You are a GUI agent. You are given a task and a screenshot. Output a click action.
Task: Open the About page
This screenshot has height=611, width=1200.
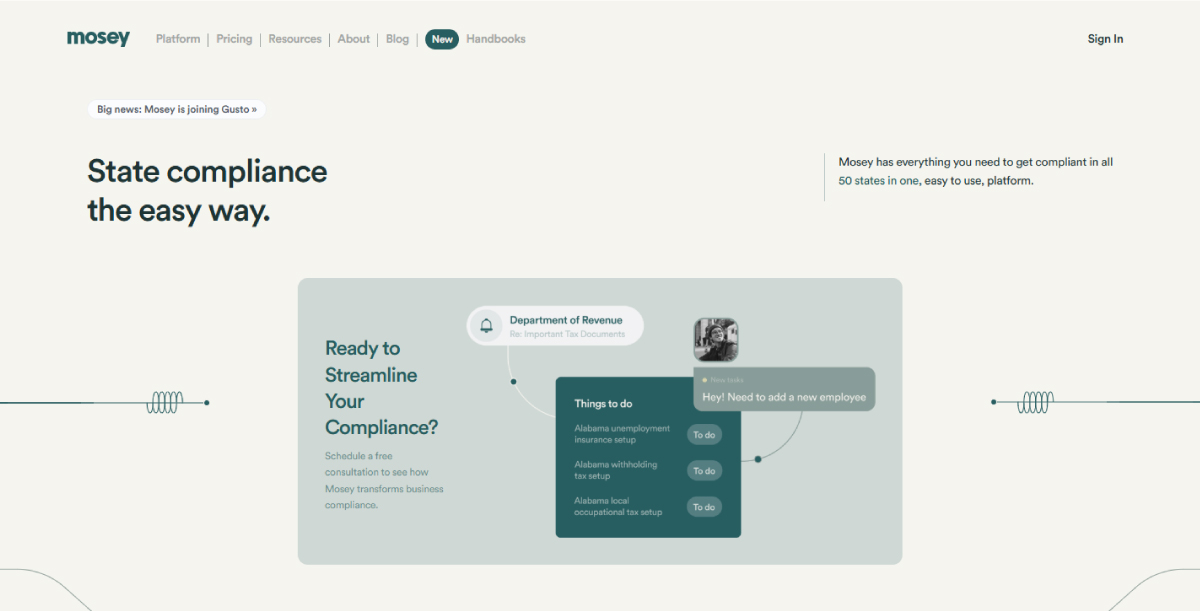(354, 39)
